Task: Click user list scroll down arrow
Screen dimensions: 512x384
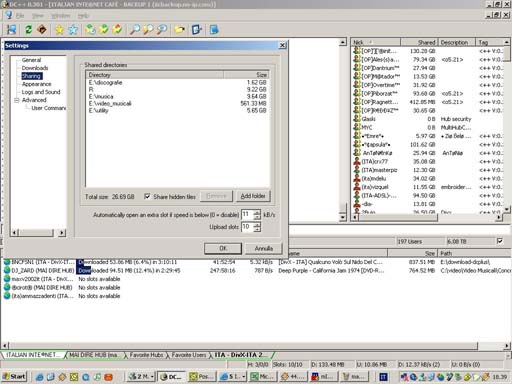Action: pos(507,209)
